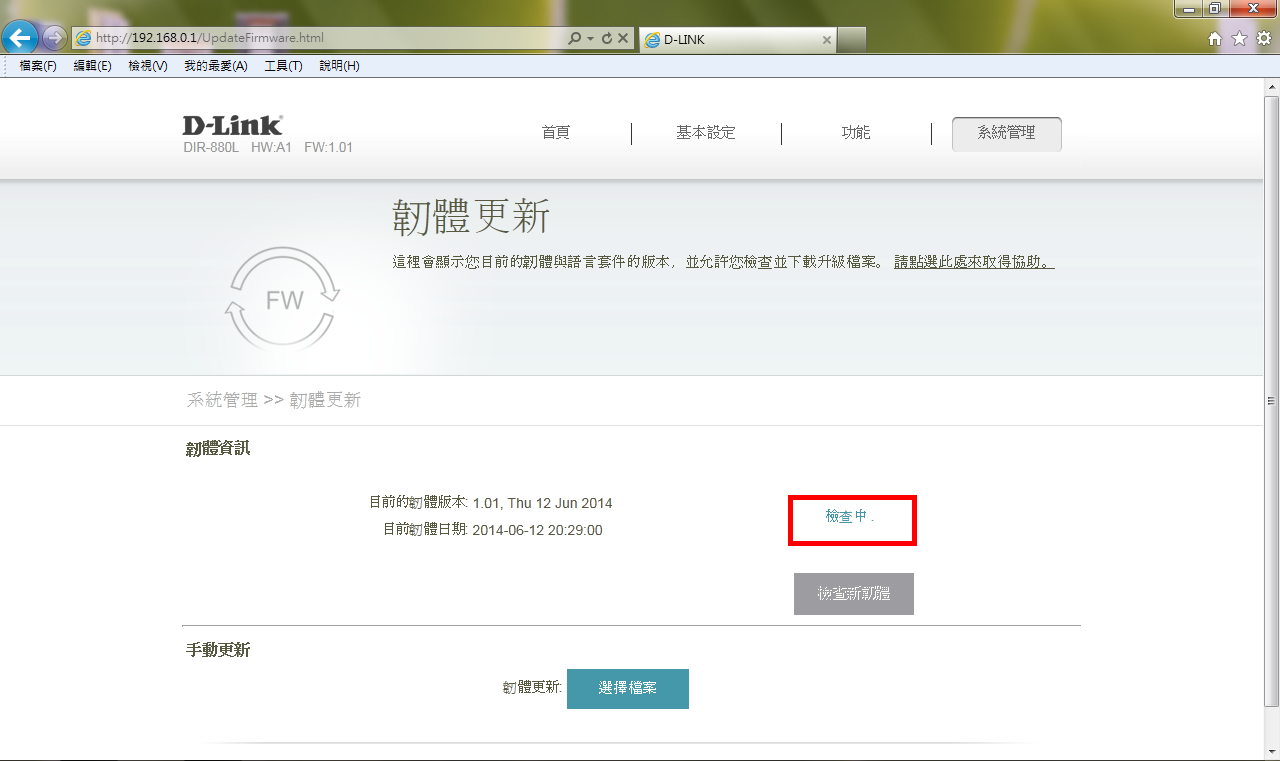Click the 選擇檔案 button
Image resolution: width=1280 pixels, height=761 pixels.
[x=627, y=689]
